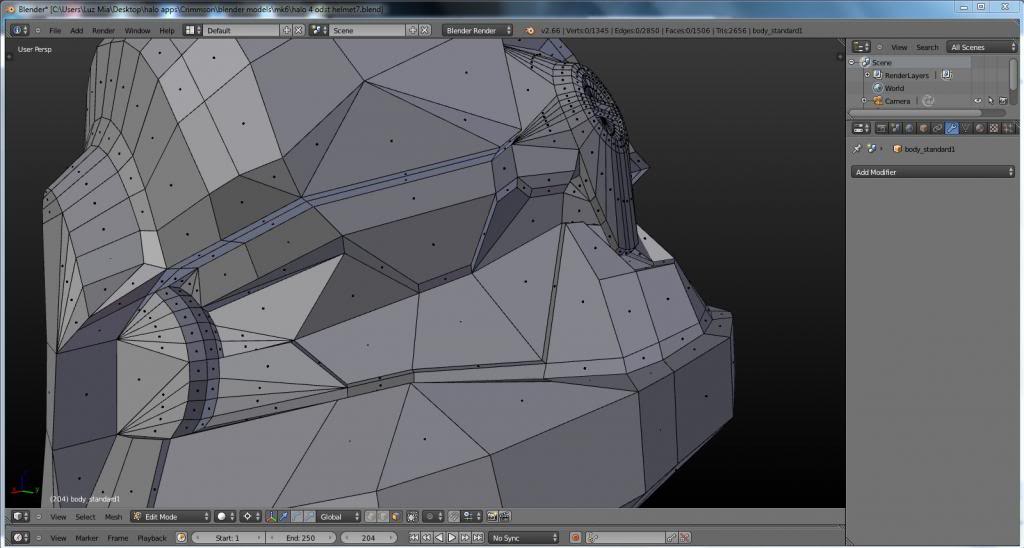The image size is (1024, 548).
Task: Click the Start: 1 frame field
Action: coord(228,538)
